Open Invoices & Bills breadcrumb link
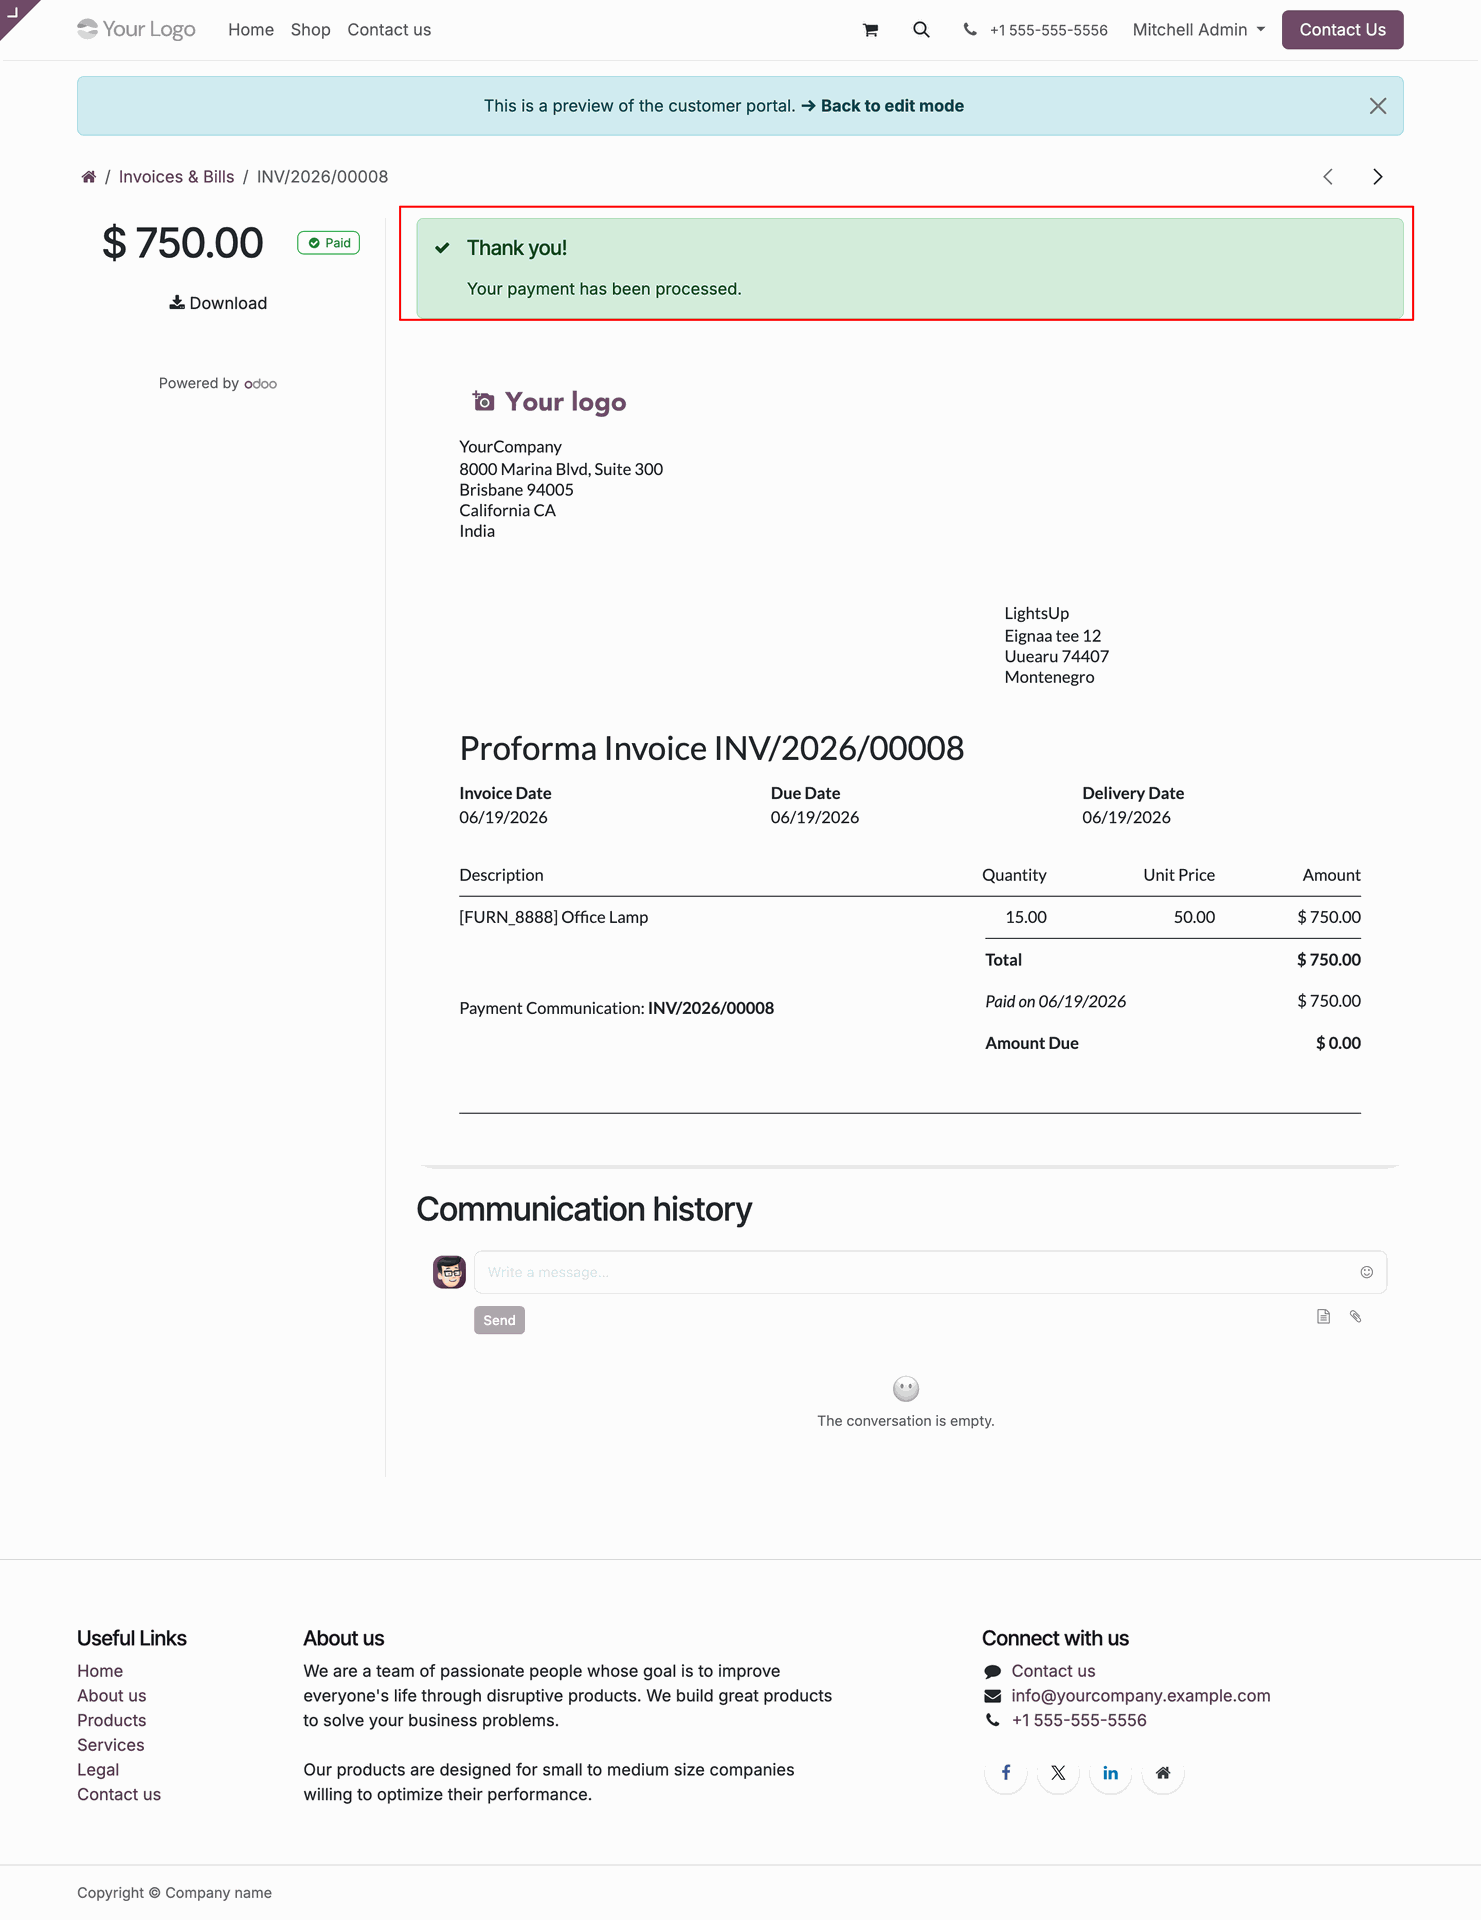Screen dimensions: 1481x1920 click(x=176, y=177)
